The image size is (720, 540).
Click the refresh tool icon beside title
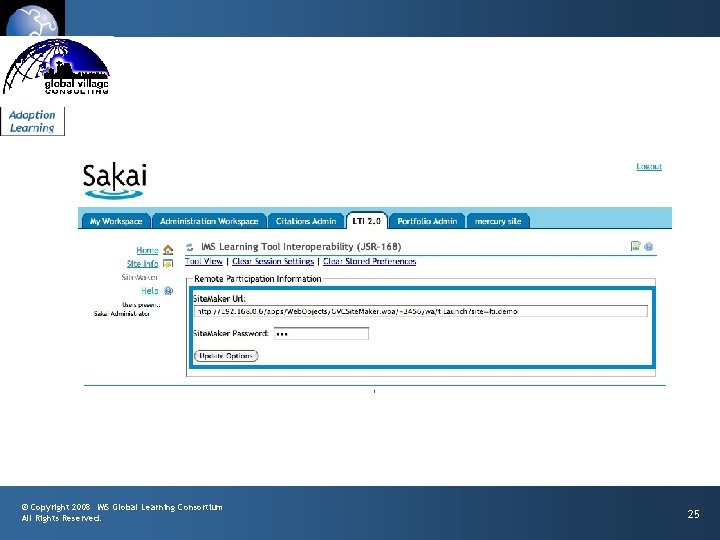point(190,247)
